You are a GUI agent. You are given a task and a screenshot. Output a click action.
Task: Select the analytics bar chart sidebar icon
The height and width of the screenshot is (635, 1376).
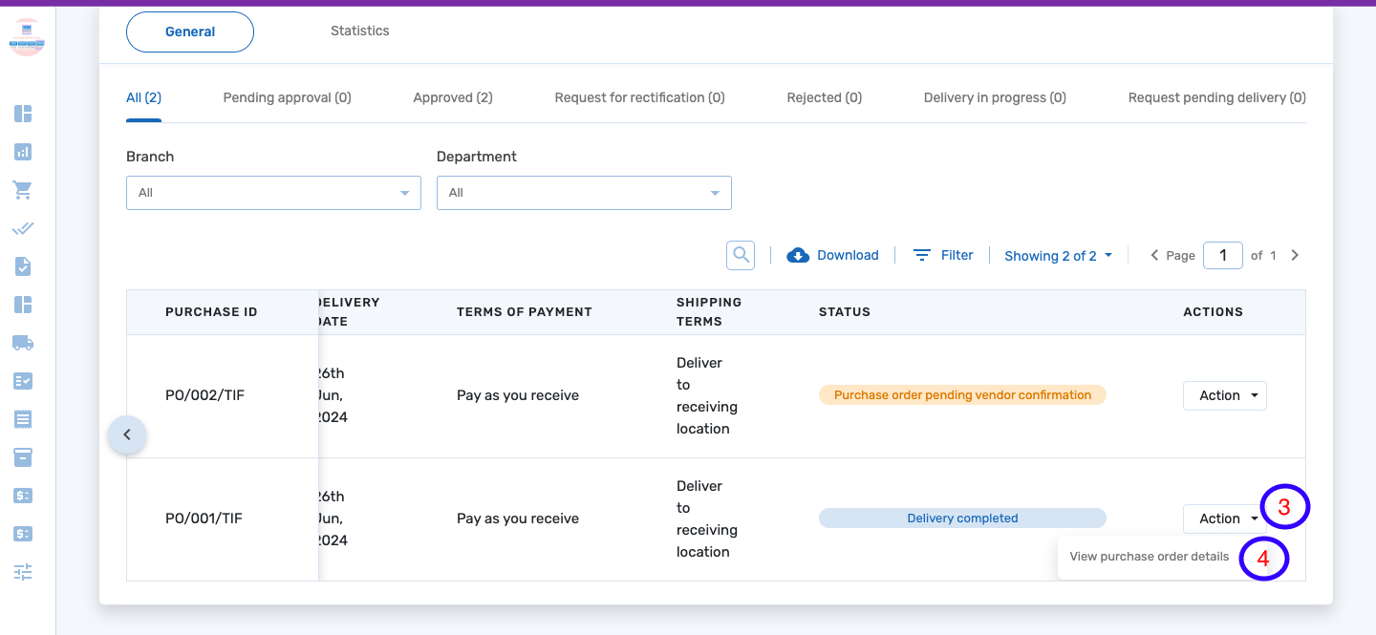pos(22,151)
